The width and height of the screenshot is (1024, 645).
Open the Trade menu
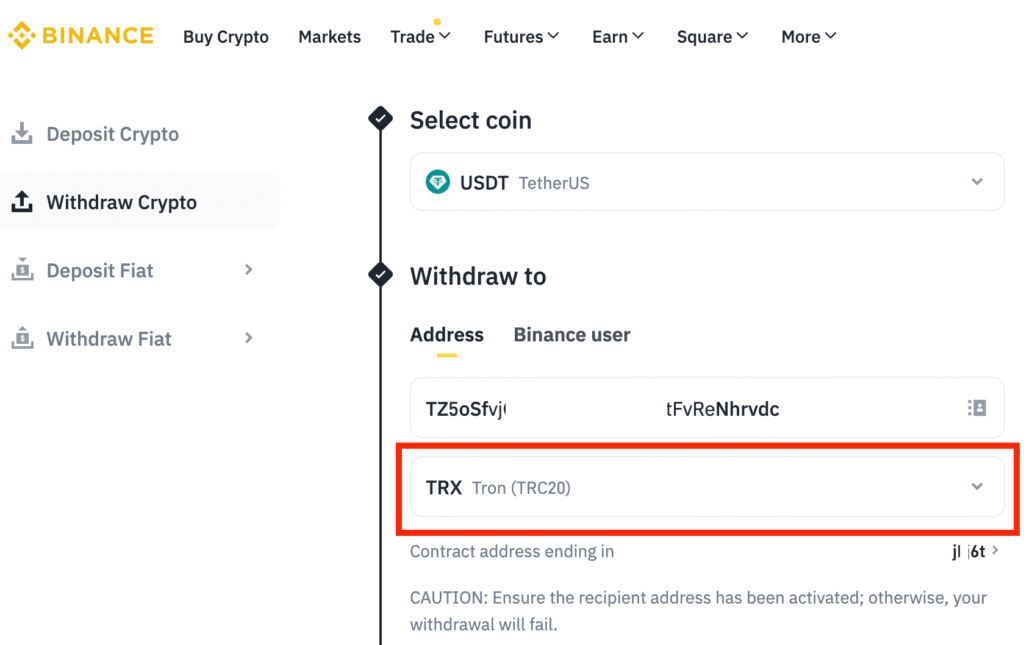click(420, 37)
